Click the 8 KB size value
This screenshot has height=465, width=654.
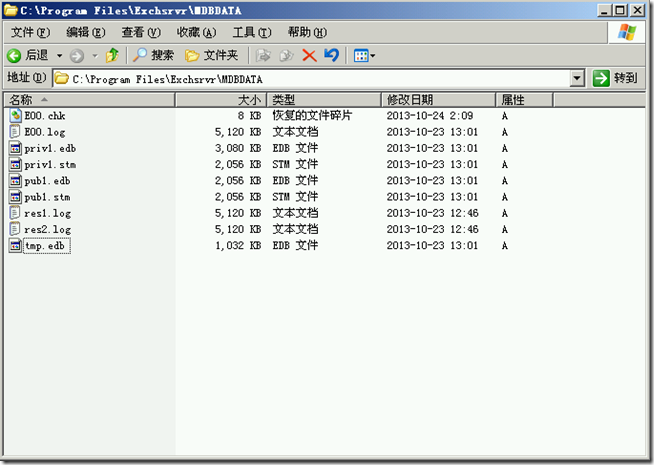(249, 116)
